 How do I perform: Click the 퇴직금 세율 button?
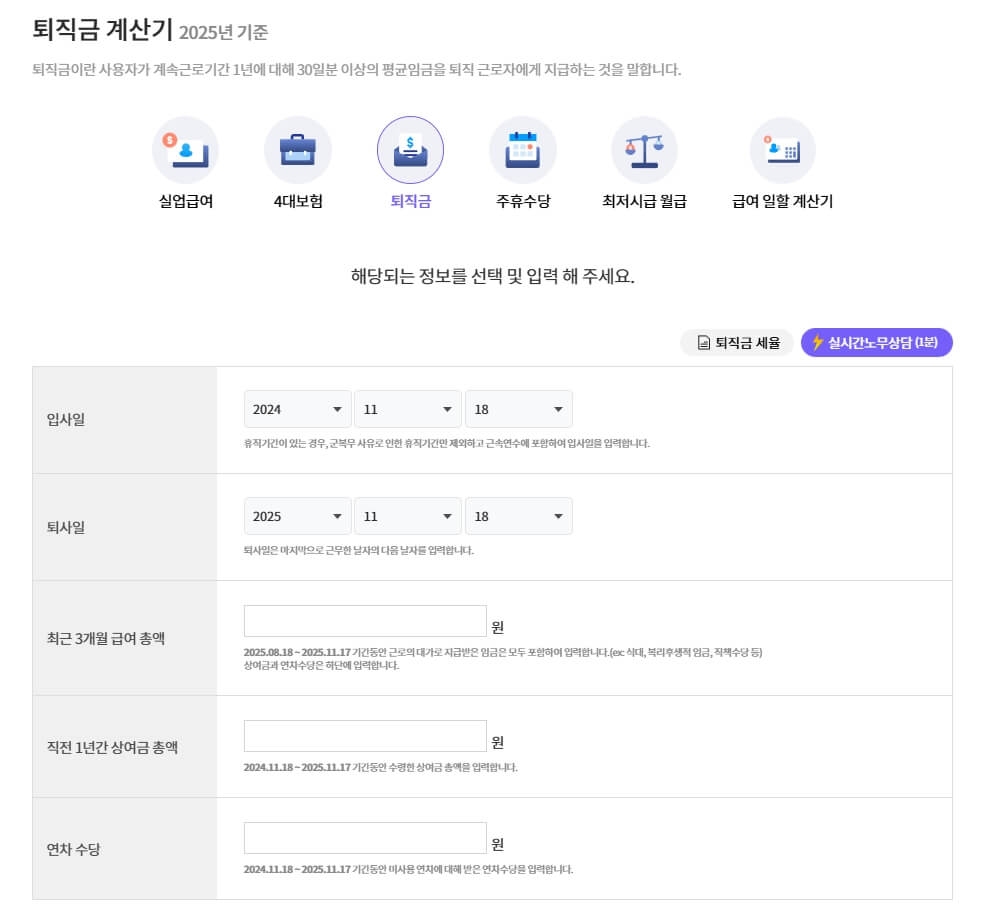click(x=736, y=342)
